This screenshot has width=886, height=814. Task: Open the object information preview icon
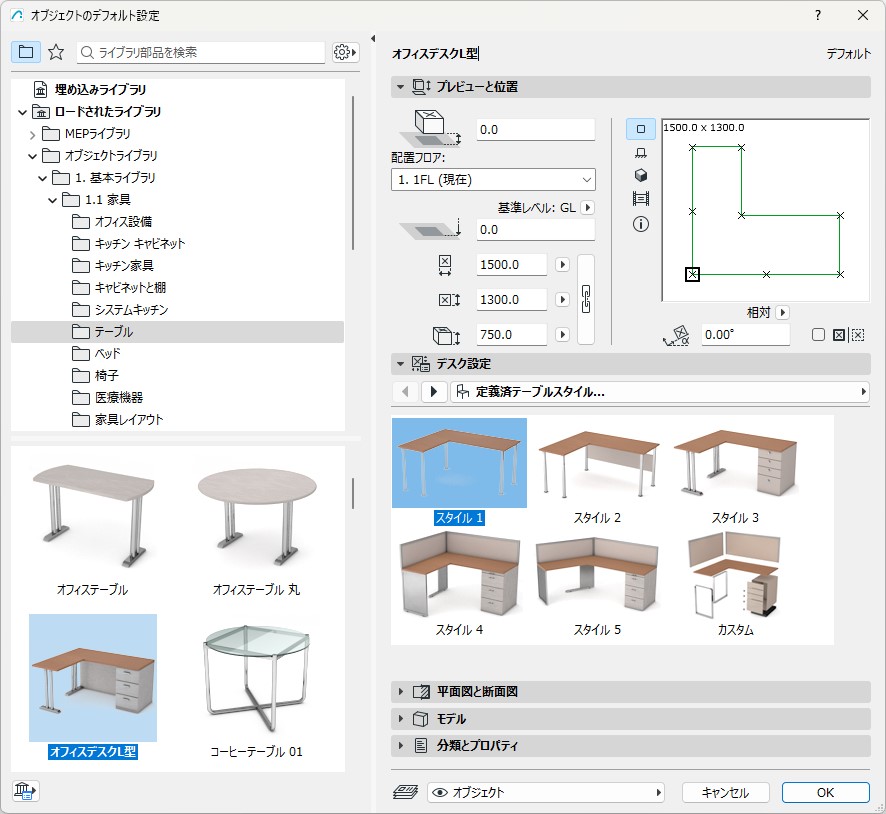click(641, 224)
